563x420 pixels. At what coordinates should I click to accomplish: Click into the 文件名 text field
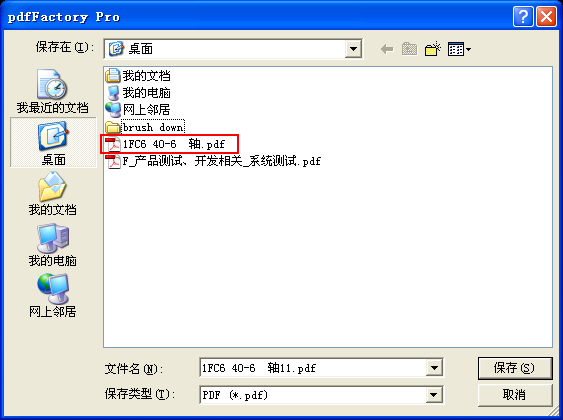313,368
